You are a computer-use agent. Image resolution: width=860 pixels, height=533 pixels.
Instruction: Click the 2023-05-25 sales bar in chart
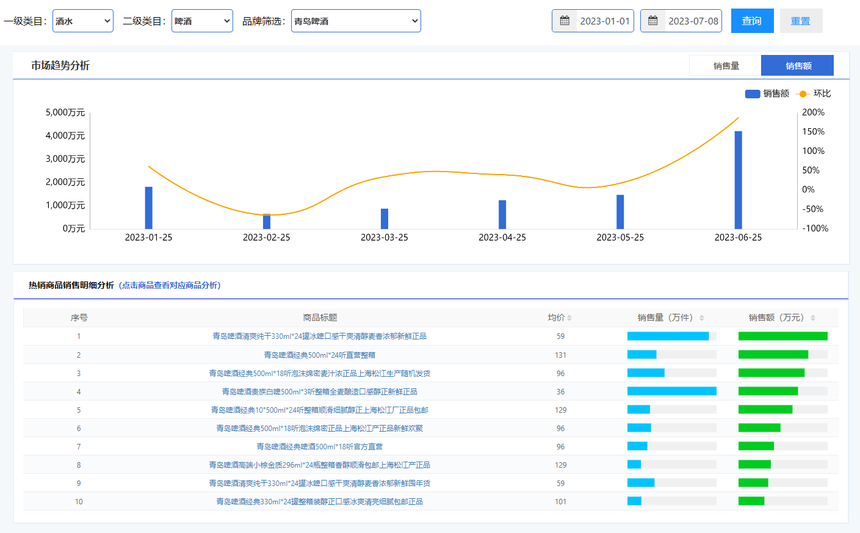point(620,212)
